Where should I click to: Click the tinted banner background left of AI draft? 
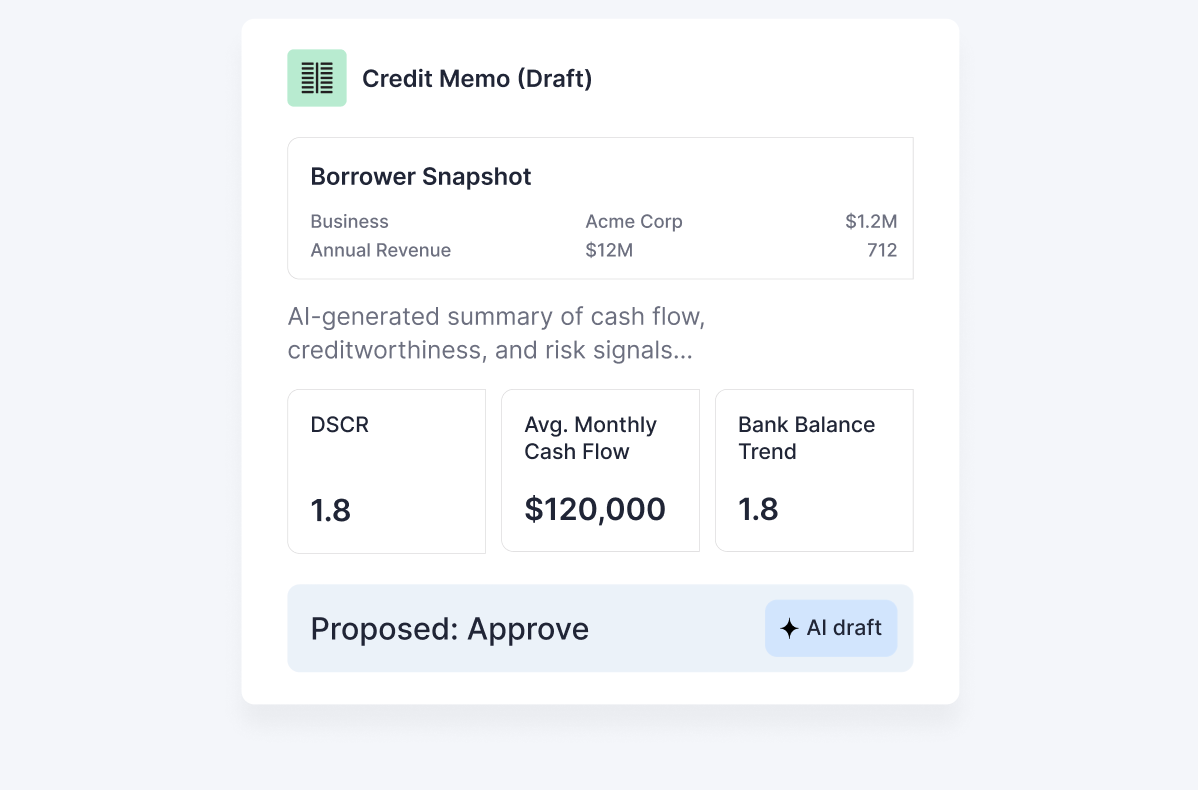pos(680,629)
